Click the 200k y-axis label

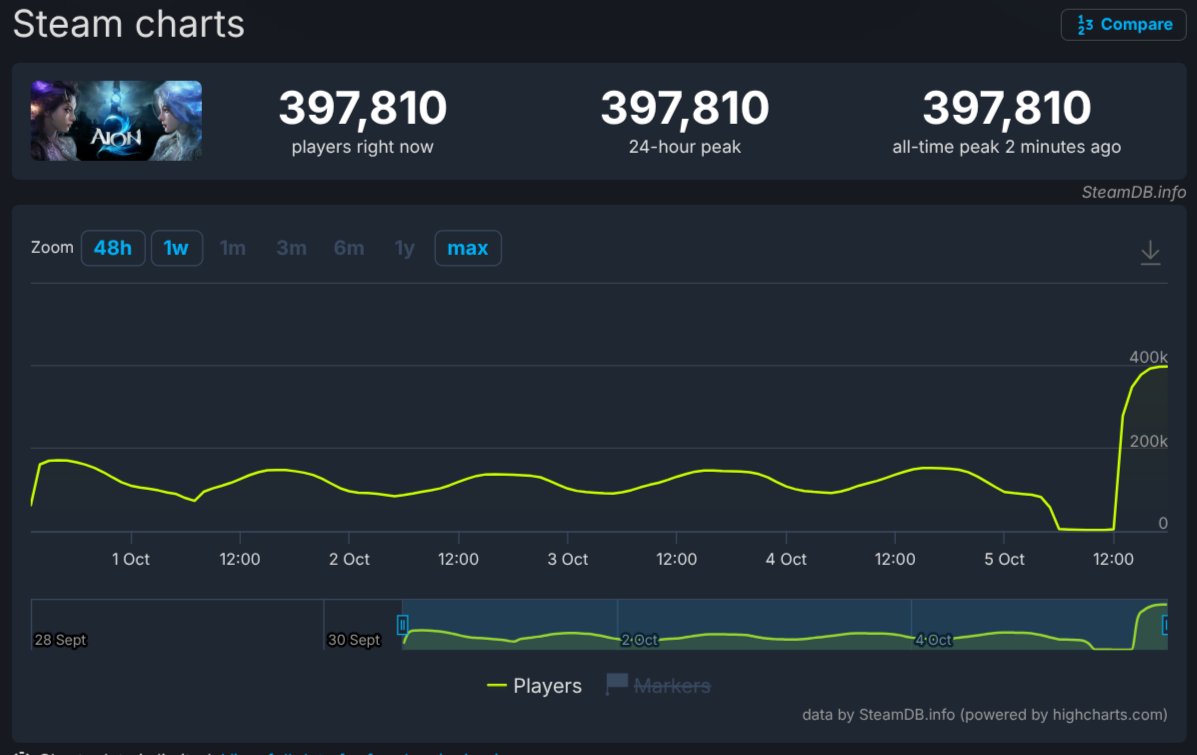point(1148,440)
